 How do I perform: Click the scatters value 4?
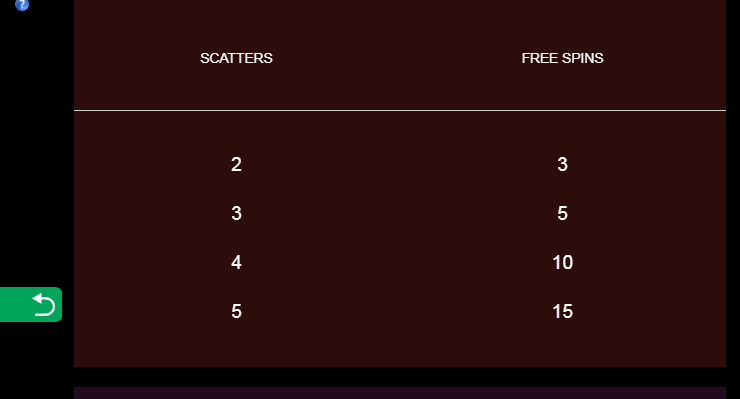(x=236, y=262)
